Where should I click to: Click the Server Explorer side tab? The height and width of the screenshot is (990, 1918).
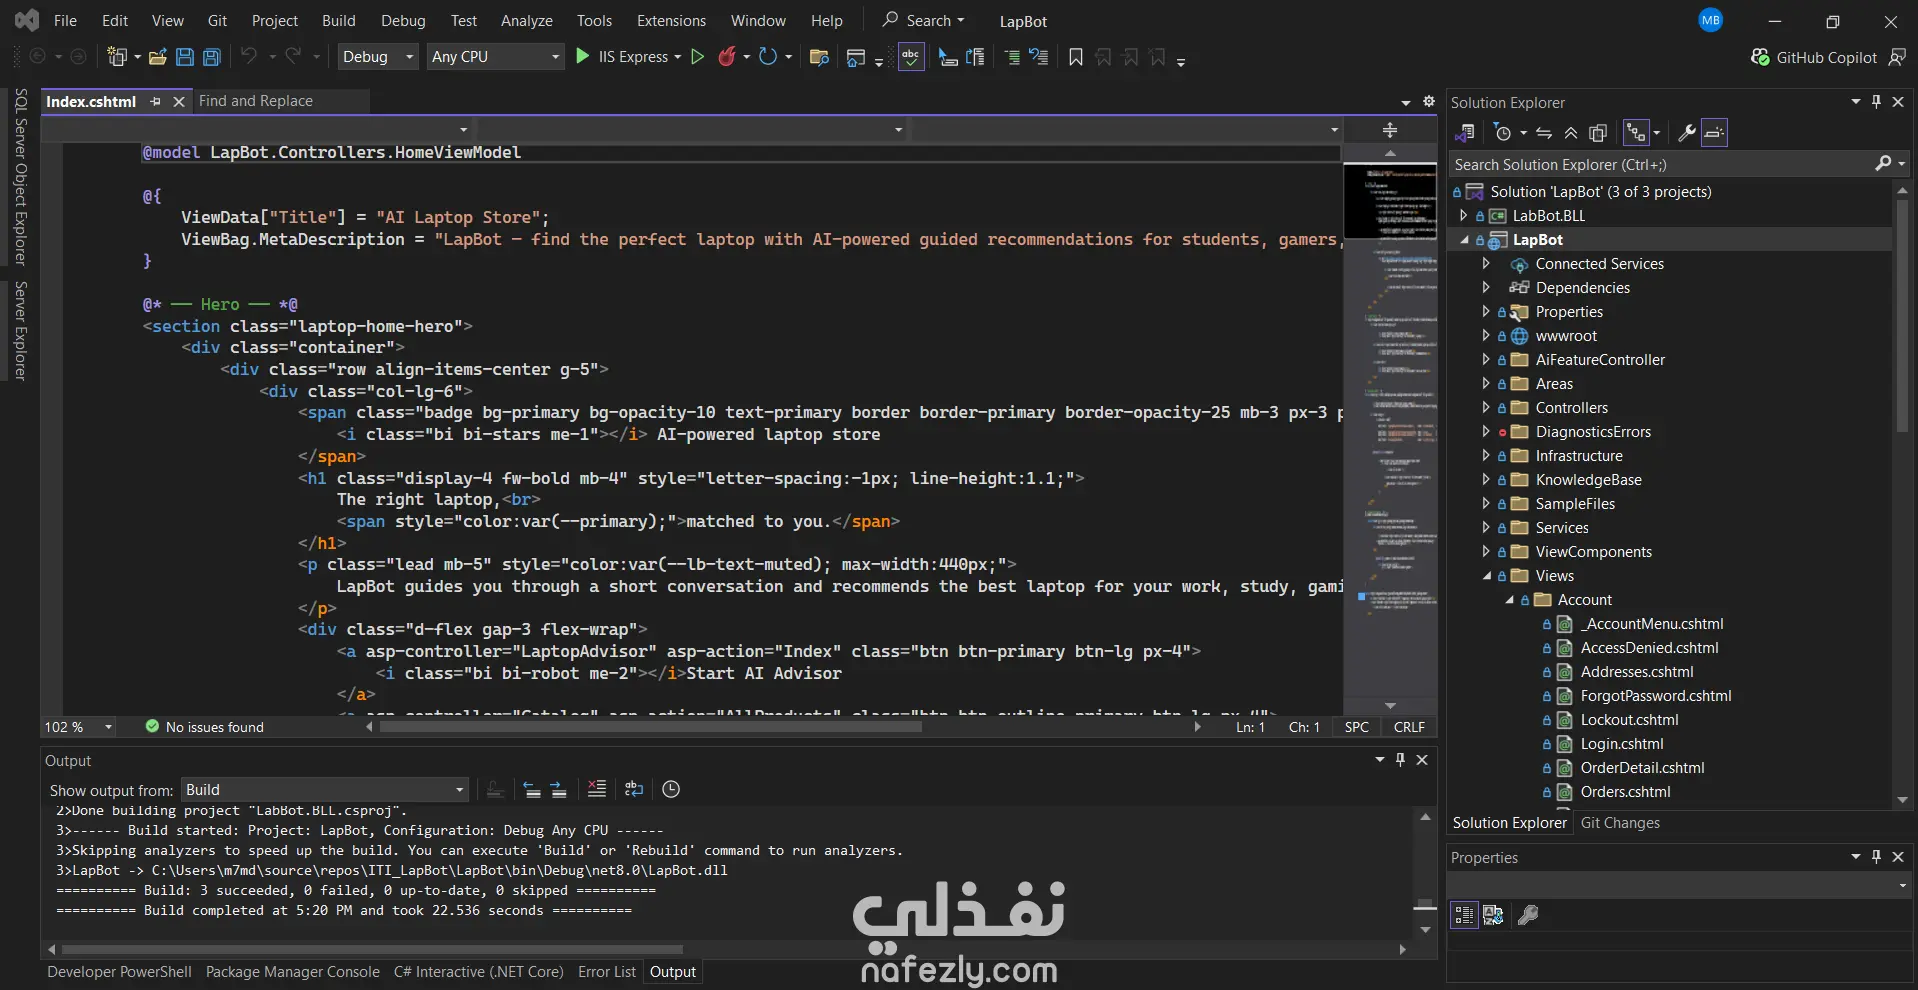point(20,331)
